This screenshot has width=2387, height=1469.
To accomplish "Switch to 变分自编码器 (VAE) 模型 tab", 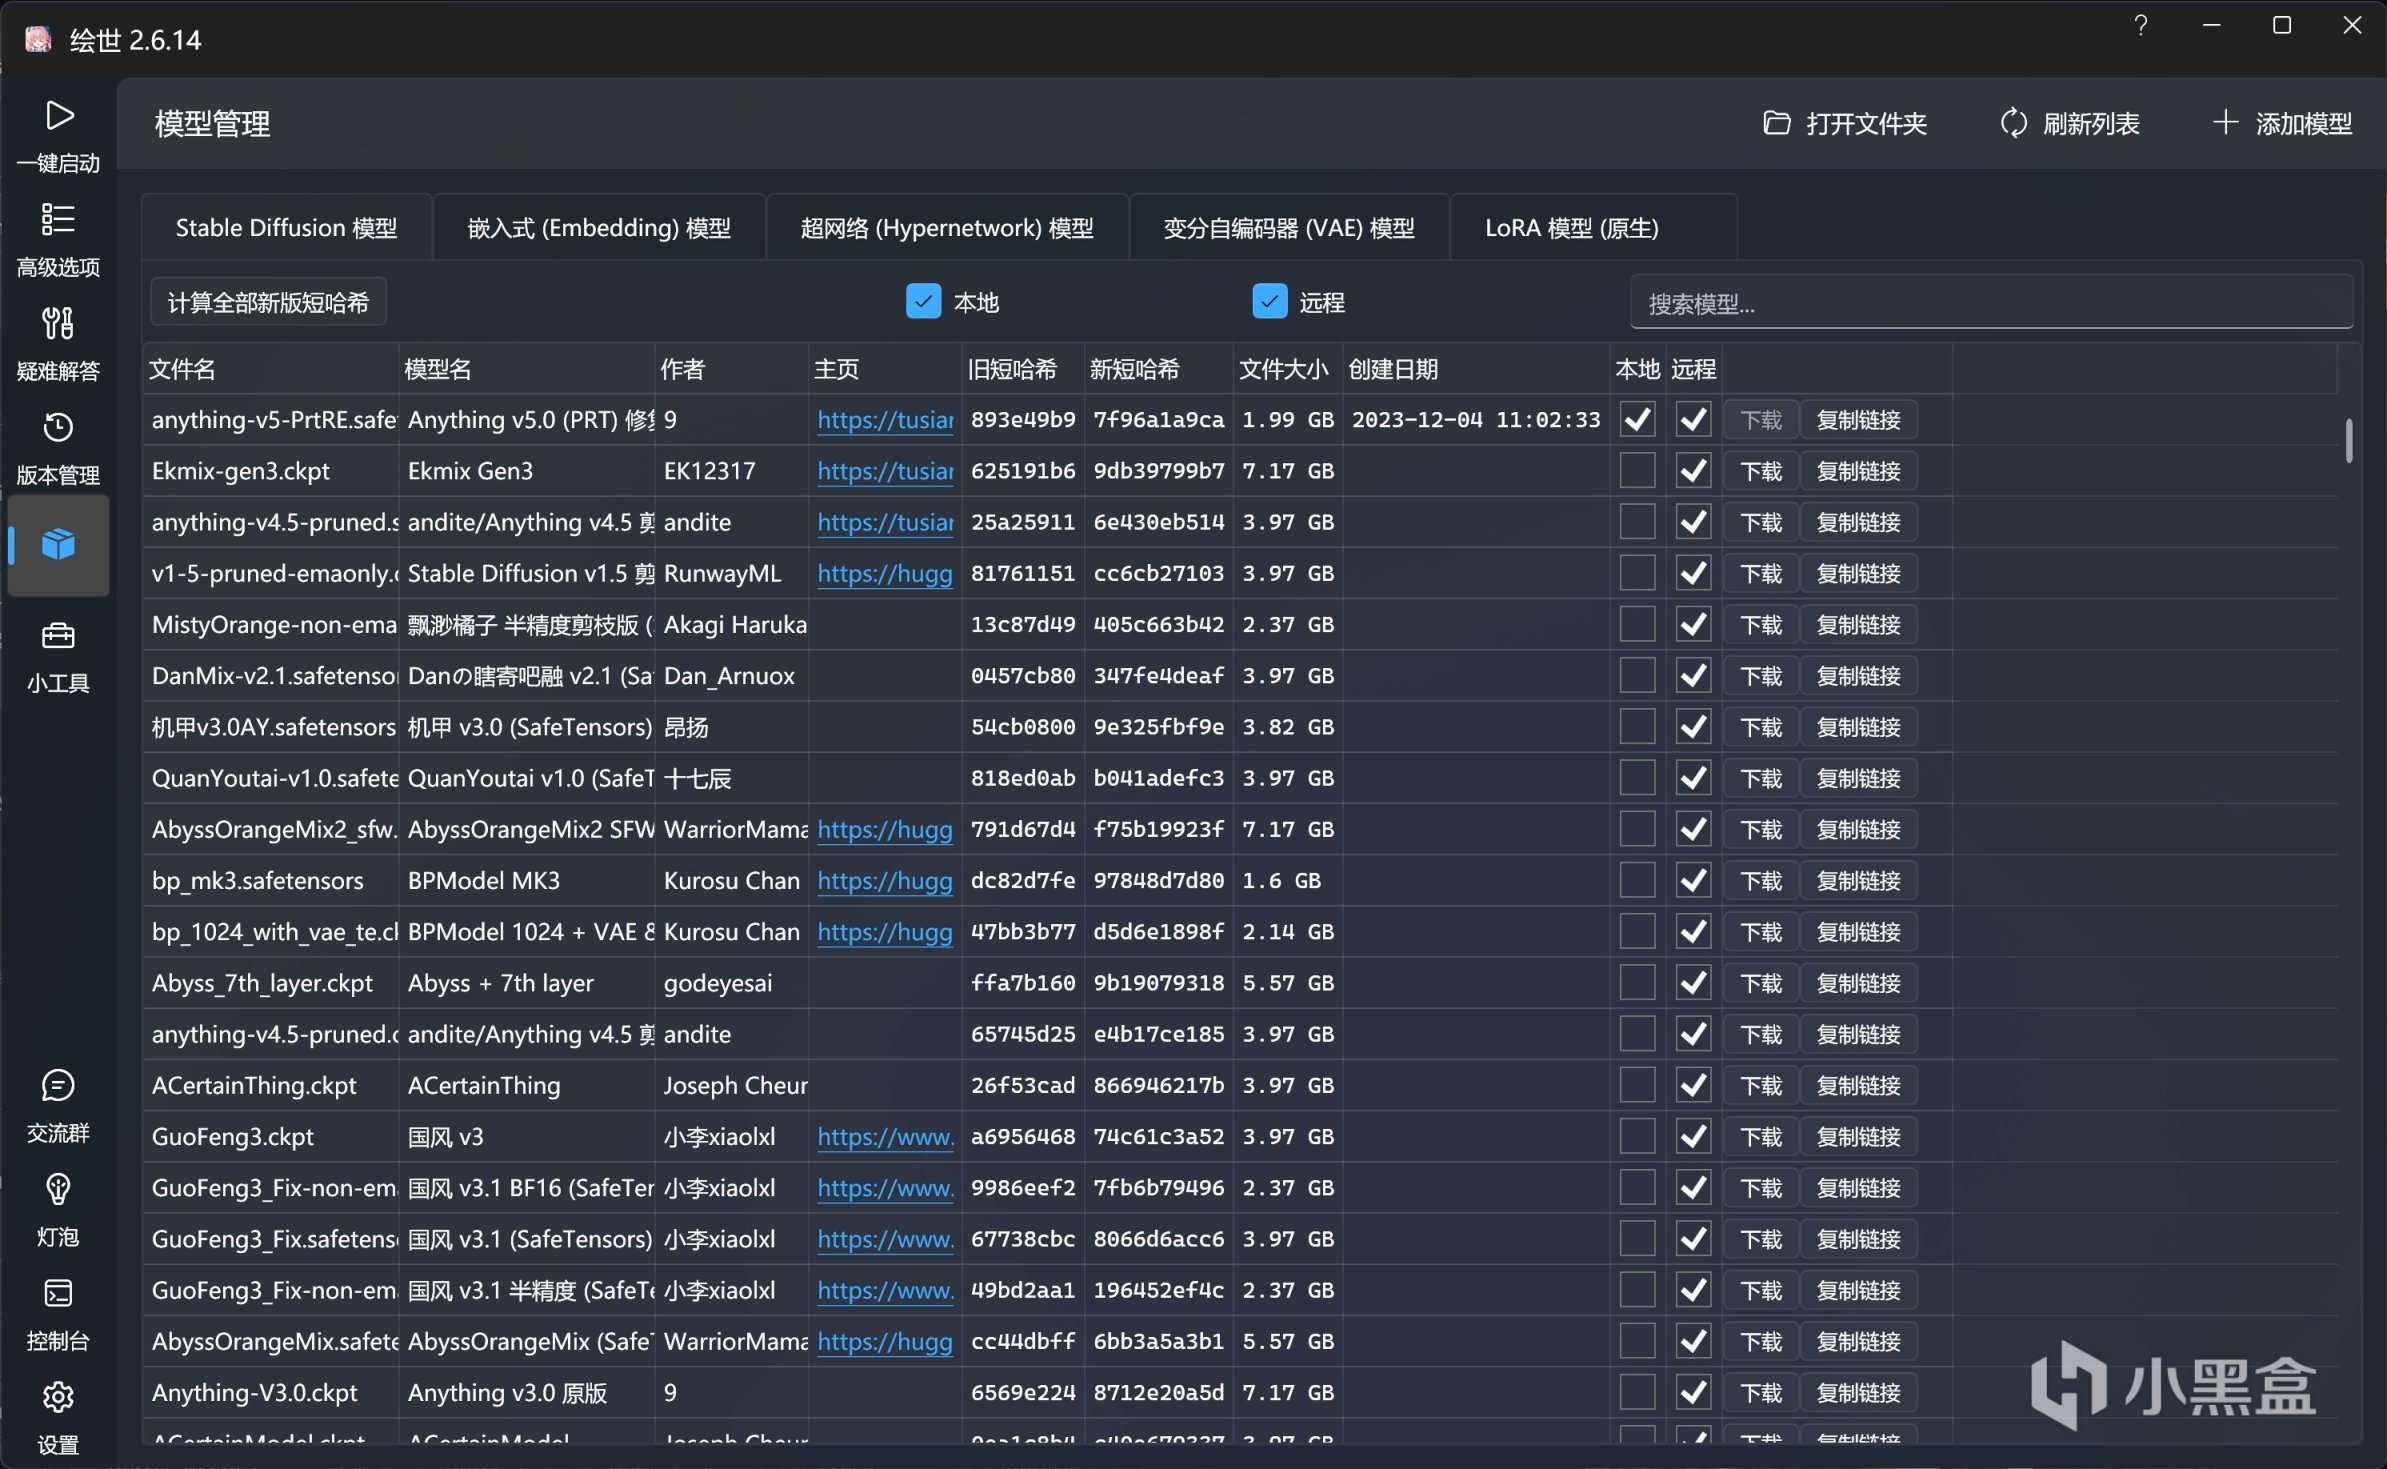I will coord(1288,228).
